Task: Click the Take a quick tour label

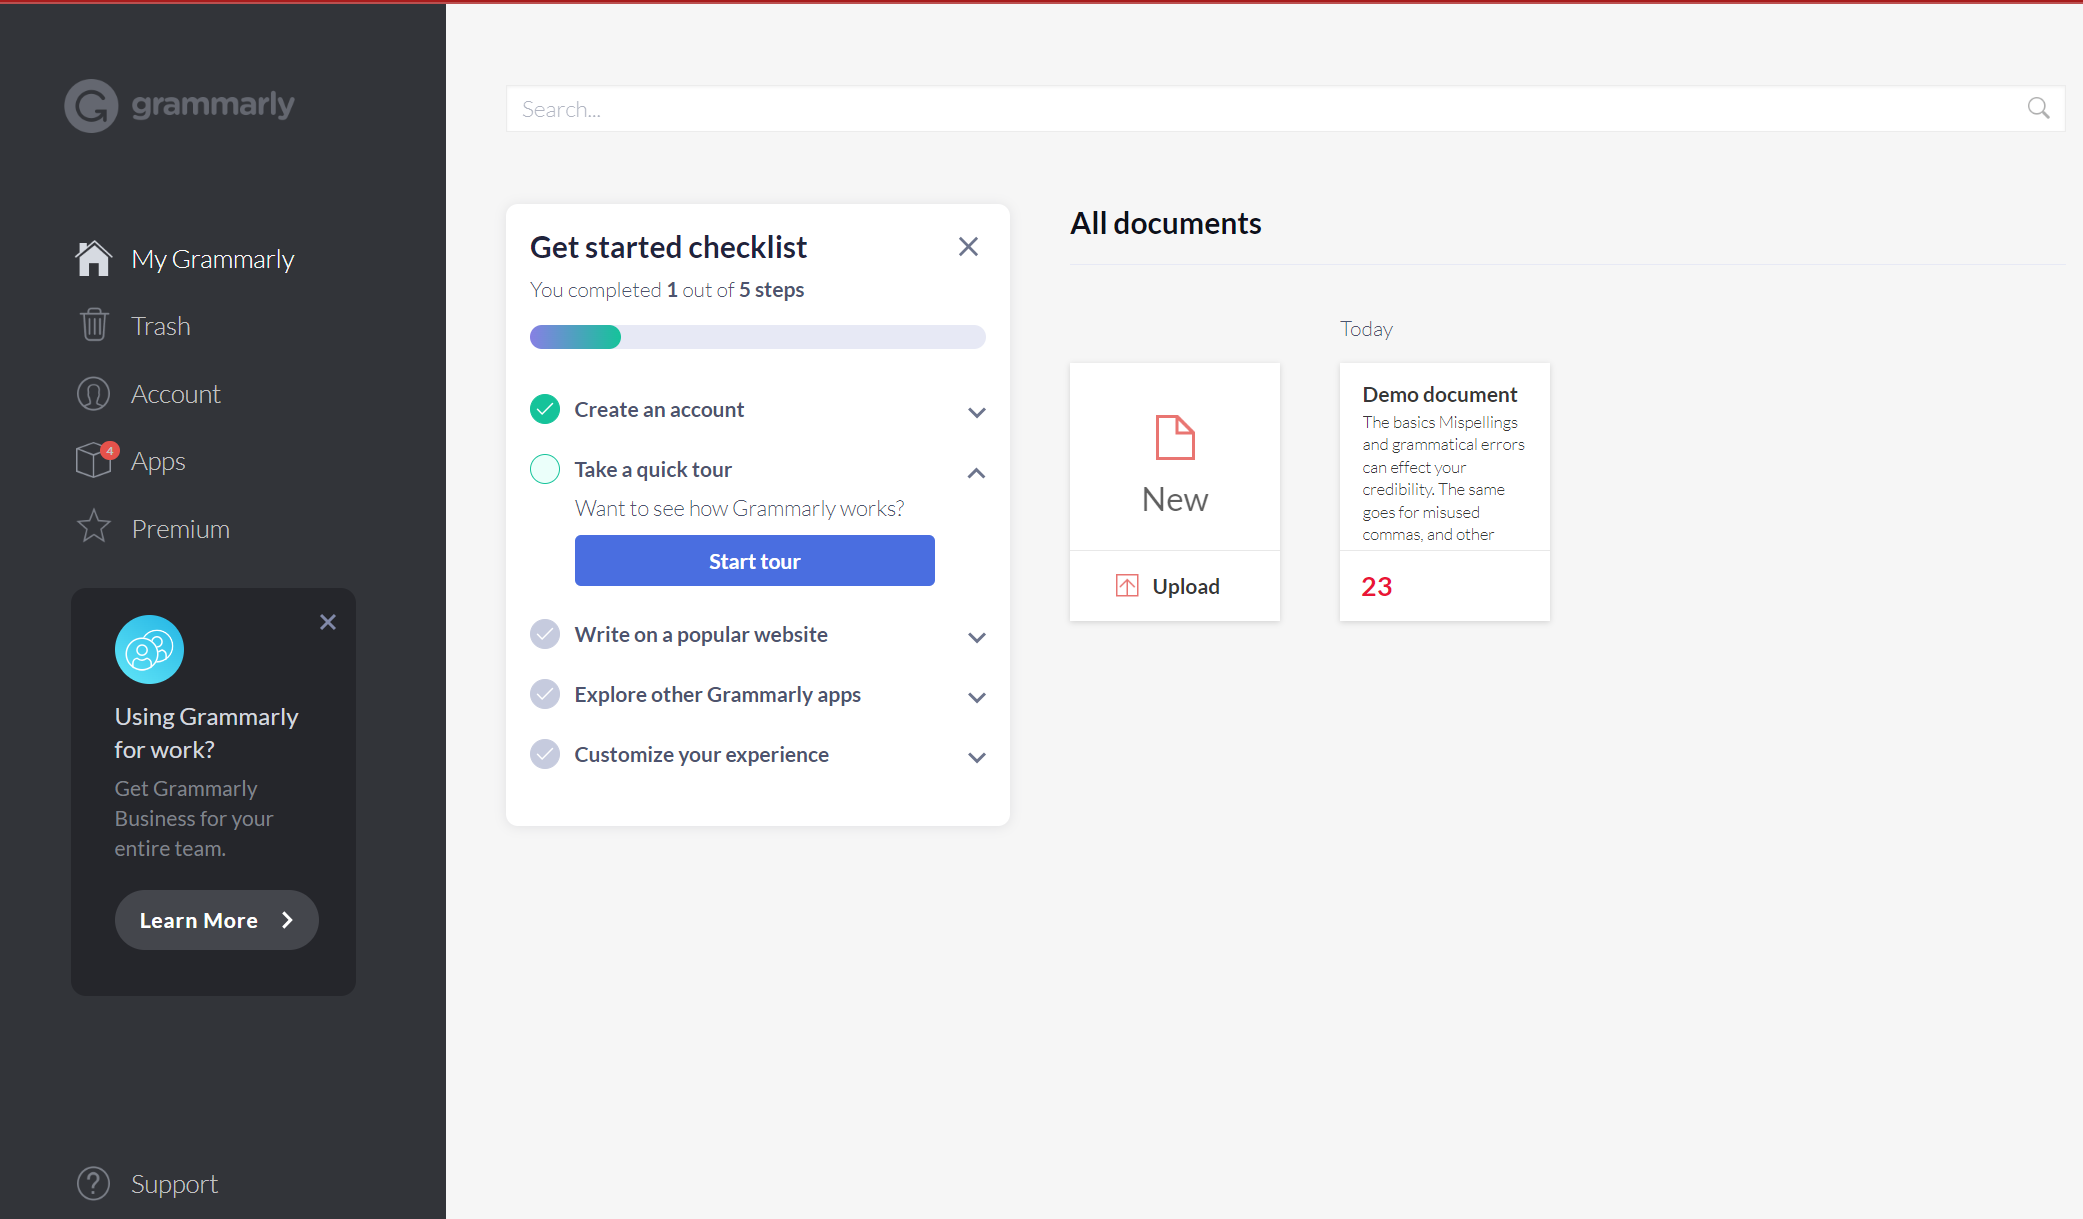Action: 653,469
